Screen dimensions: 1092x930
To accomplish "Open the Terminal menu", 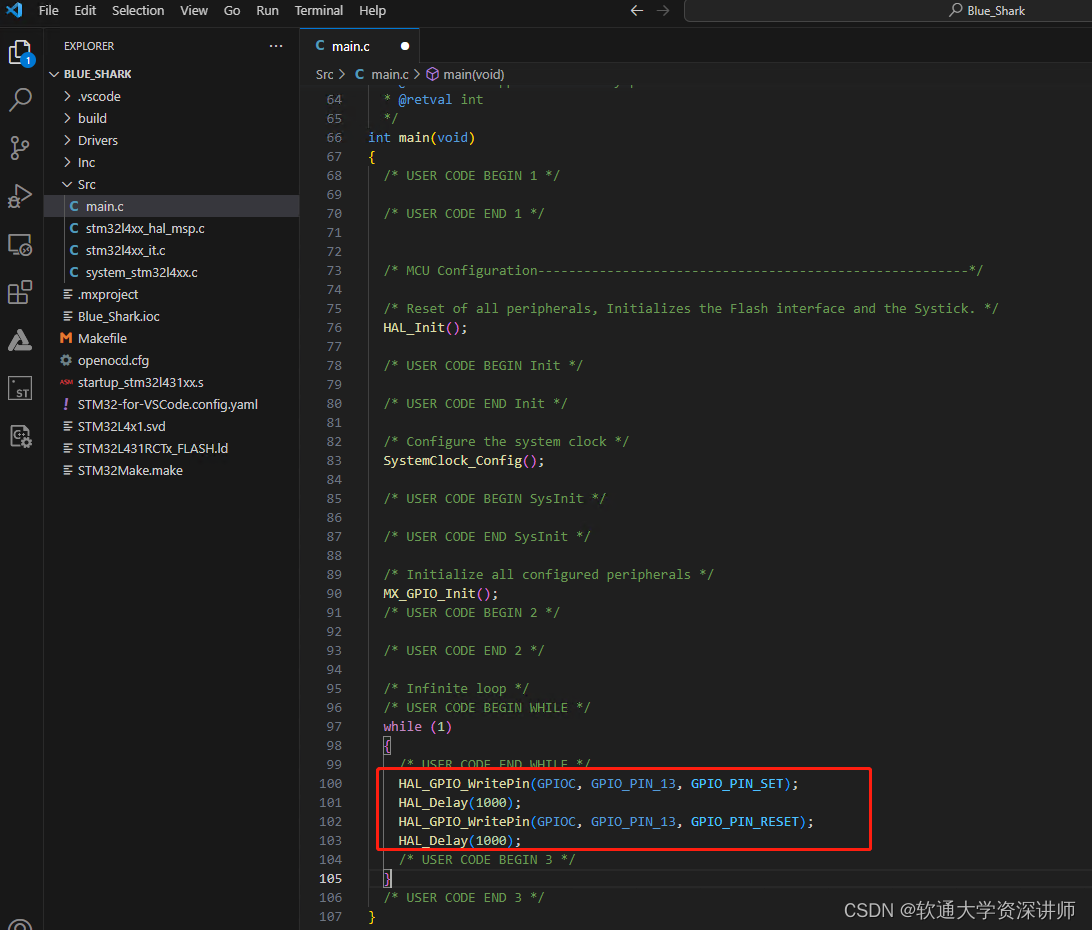I will coord(318,10).
